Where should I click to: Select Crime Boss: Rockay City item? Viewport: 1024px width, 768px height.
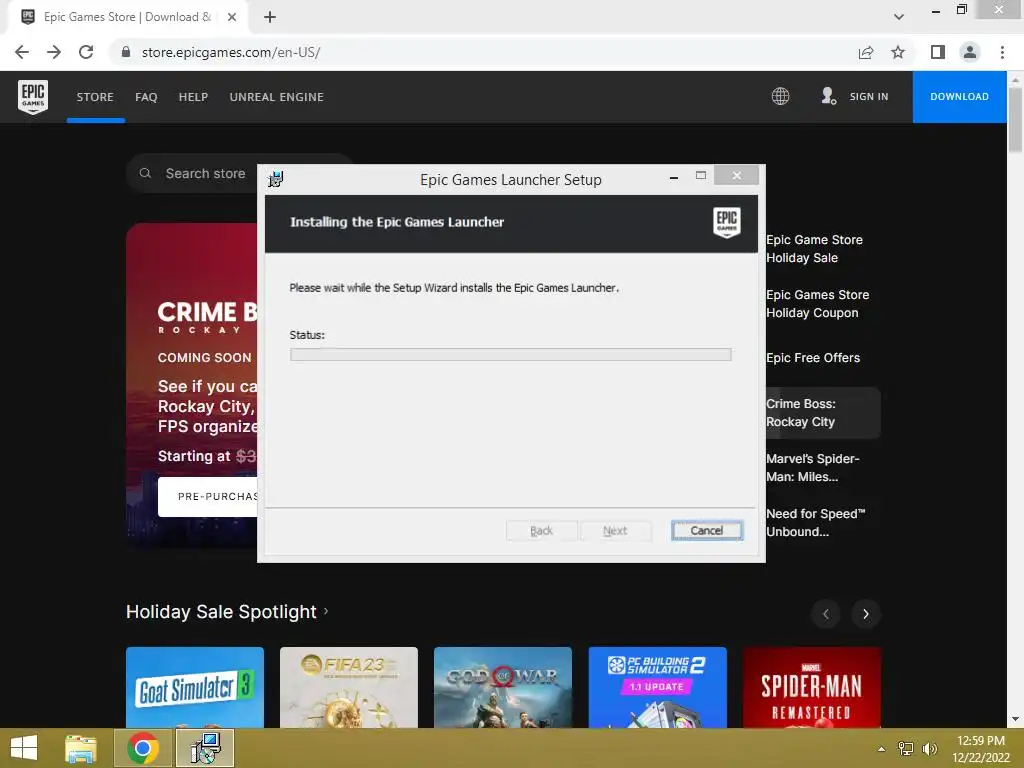[x=823, y=413]
